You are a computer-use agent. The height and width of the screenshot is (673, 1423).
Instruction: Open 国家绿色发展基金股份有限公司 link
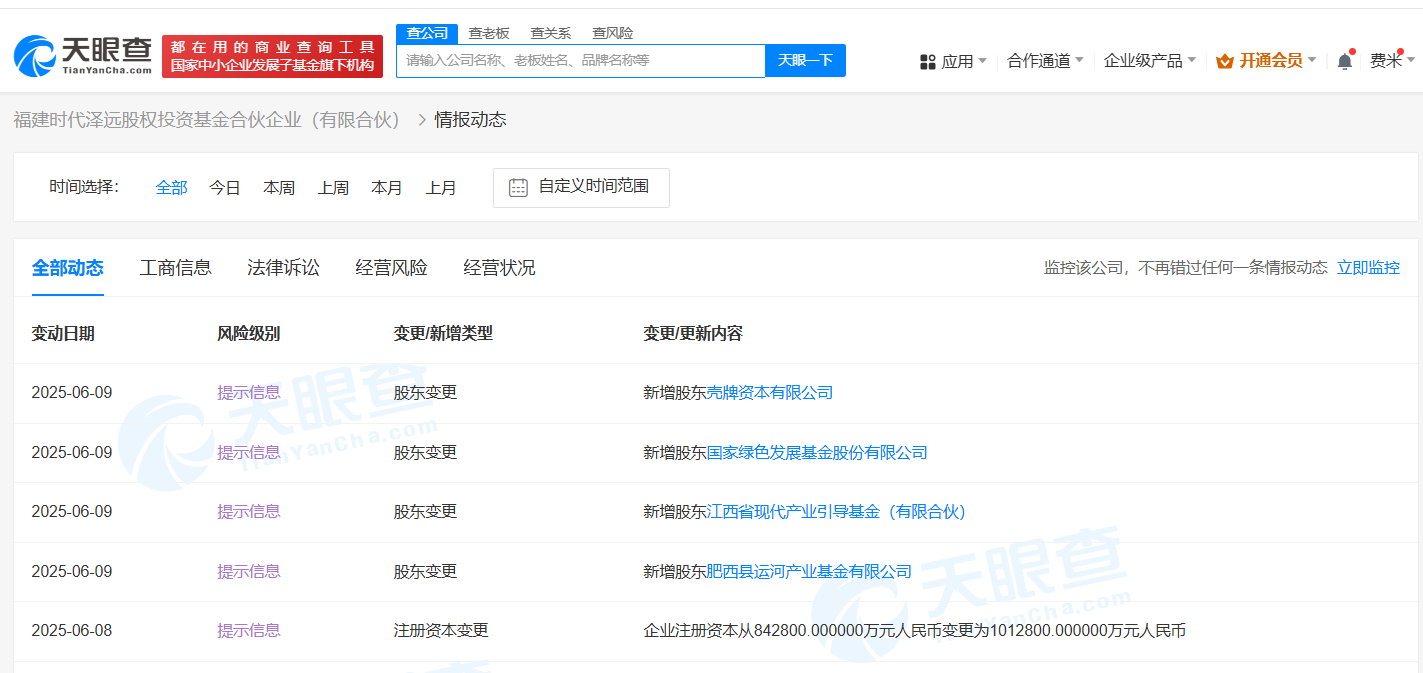pos(817,452)
